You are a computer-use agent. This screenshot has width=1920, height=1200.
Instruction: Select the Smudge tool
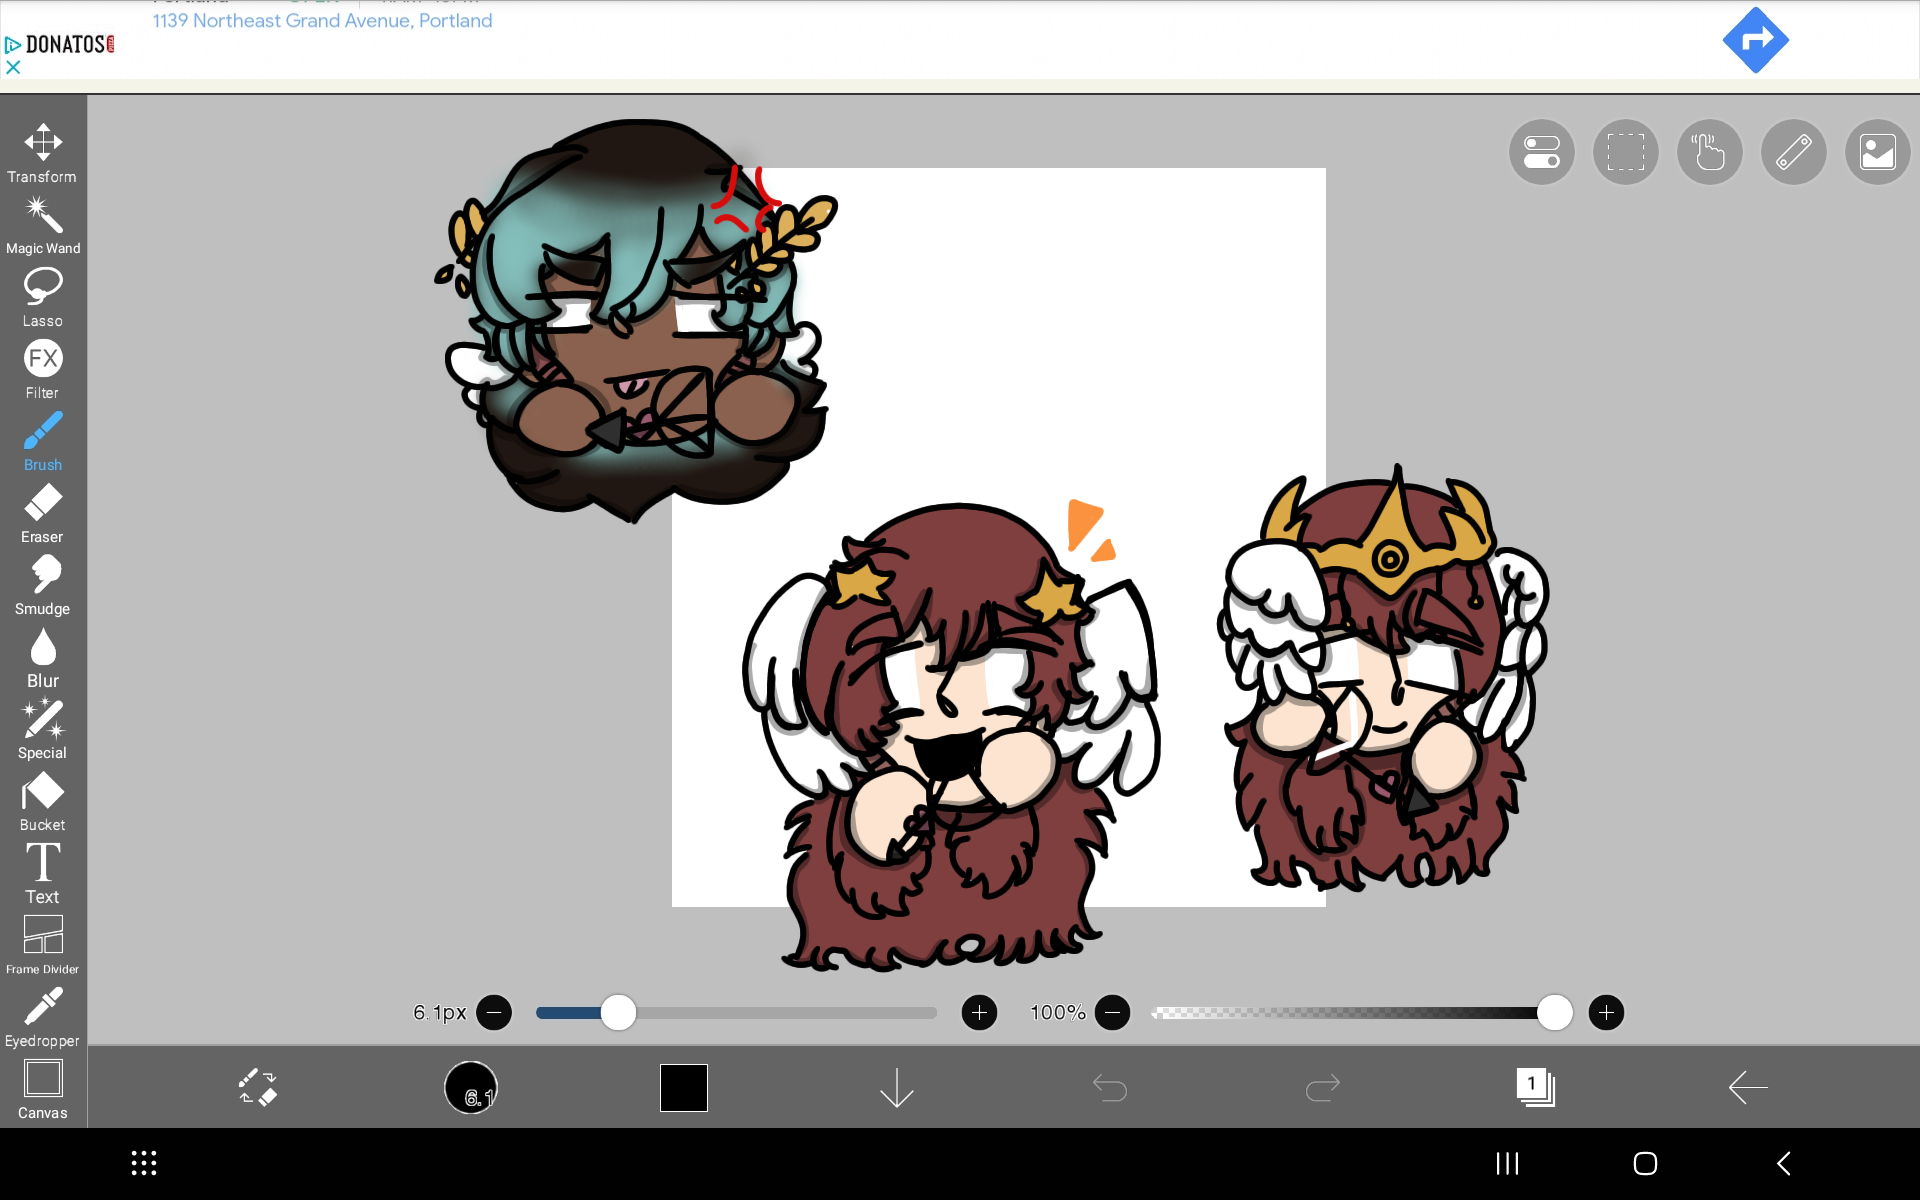click(x=42, y=585)
